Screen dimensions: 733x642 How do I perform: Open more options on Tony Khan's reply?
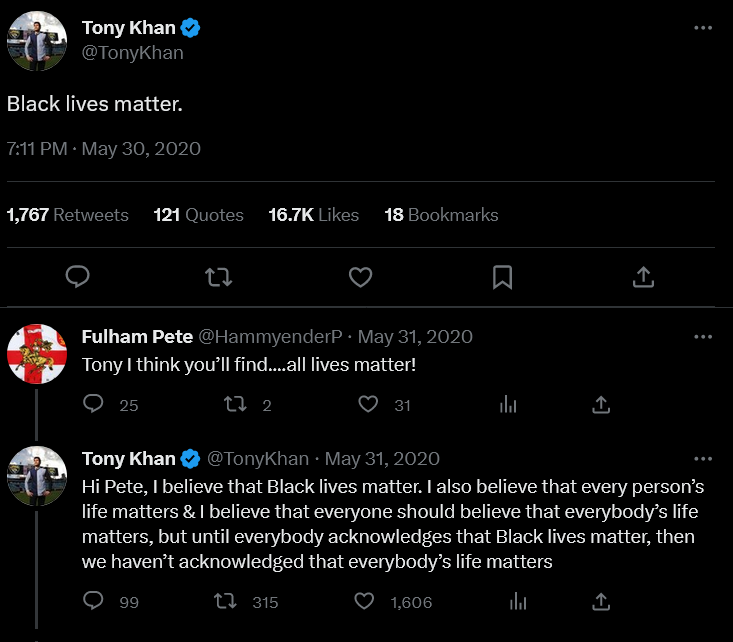pos(703,459)
